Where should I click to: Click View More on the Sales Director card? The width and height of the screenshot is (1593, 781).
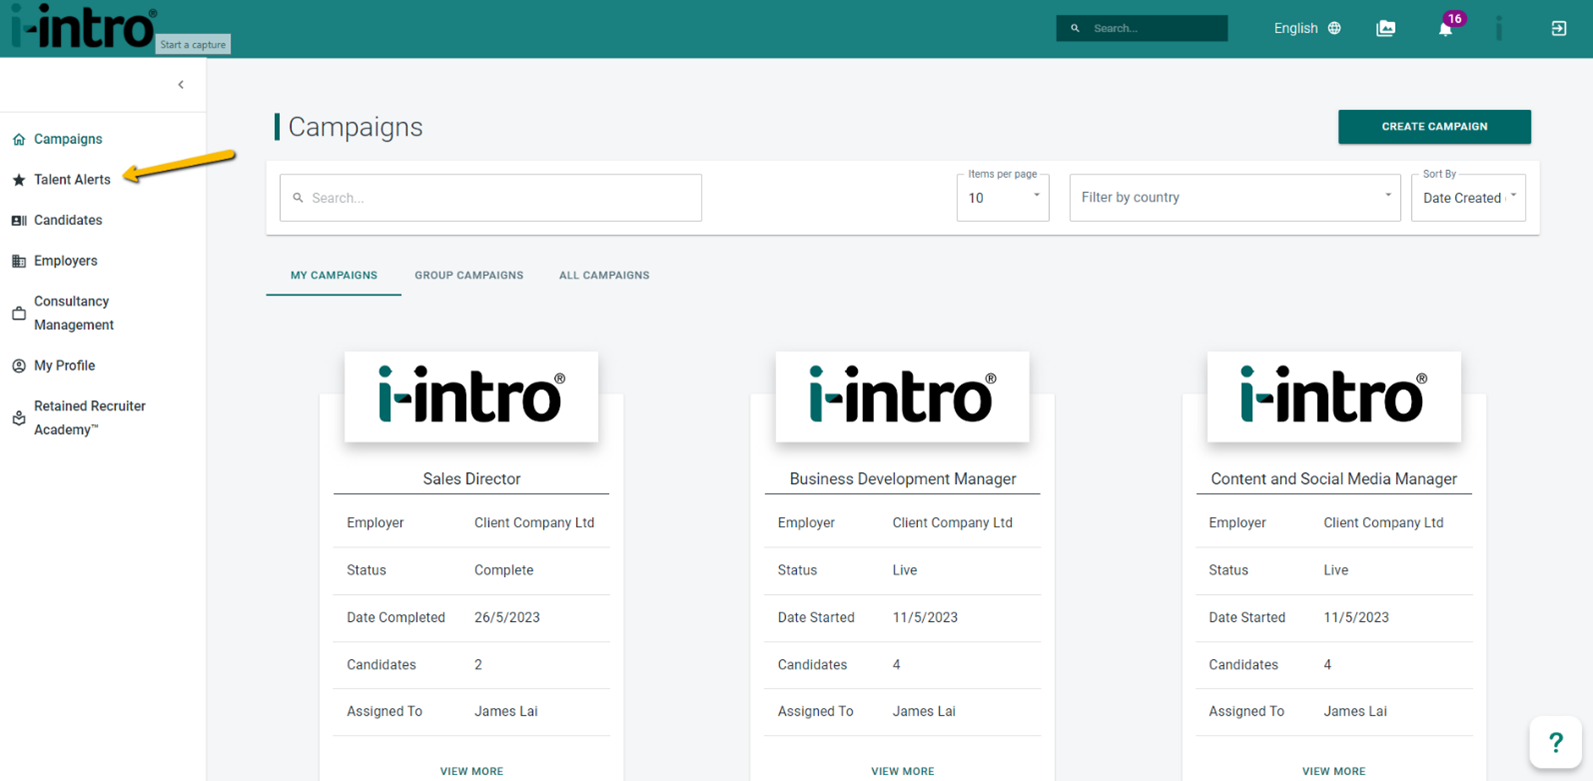point(472,771)
